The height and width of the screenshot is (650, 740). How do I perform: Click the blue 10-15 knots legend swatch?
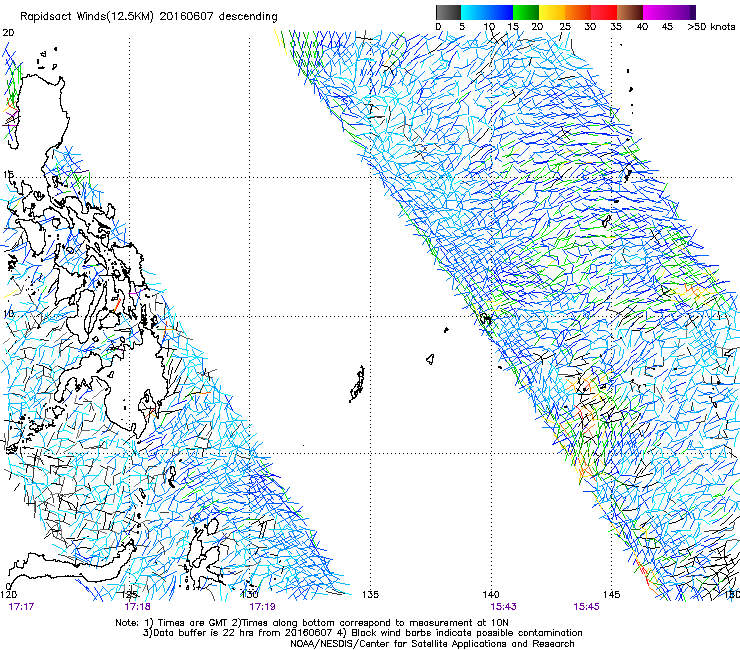500,12
